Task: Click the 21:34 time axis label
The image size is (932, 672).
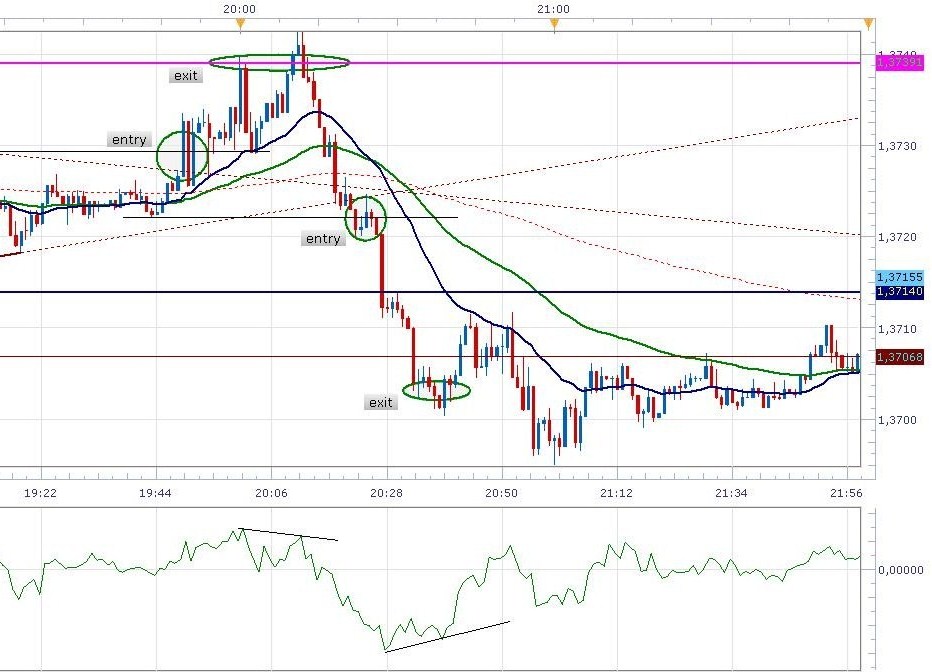Action: click(x=732, y=493)
